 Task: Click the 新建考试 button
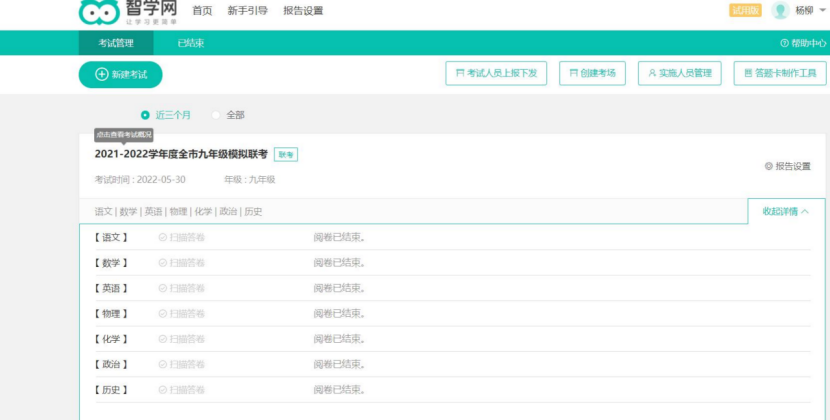(120, 74)
